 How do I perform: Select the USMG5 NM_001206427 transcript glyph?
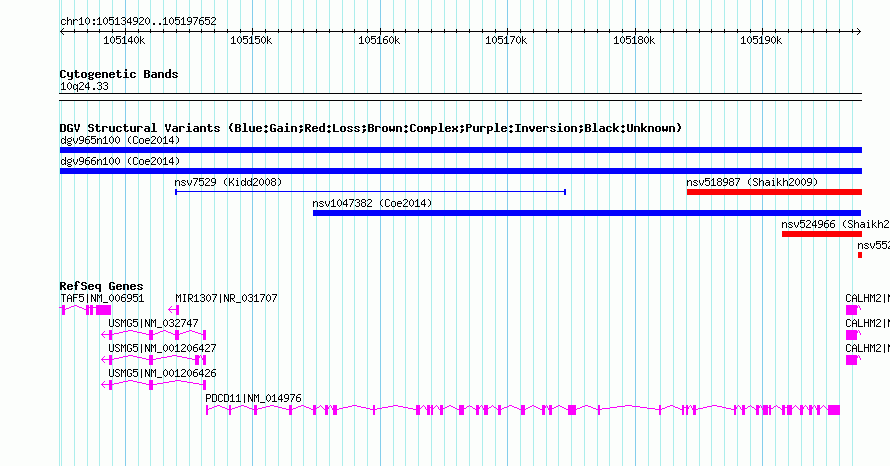153,360
